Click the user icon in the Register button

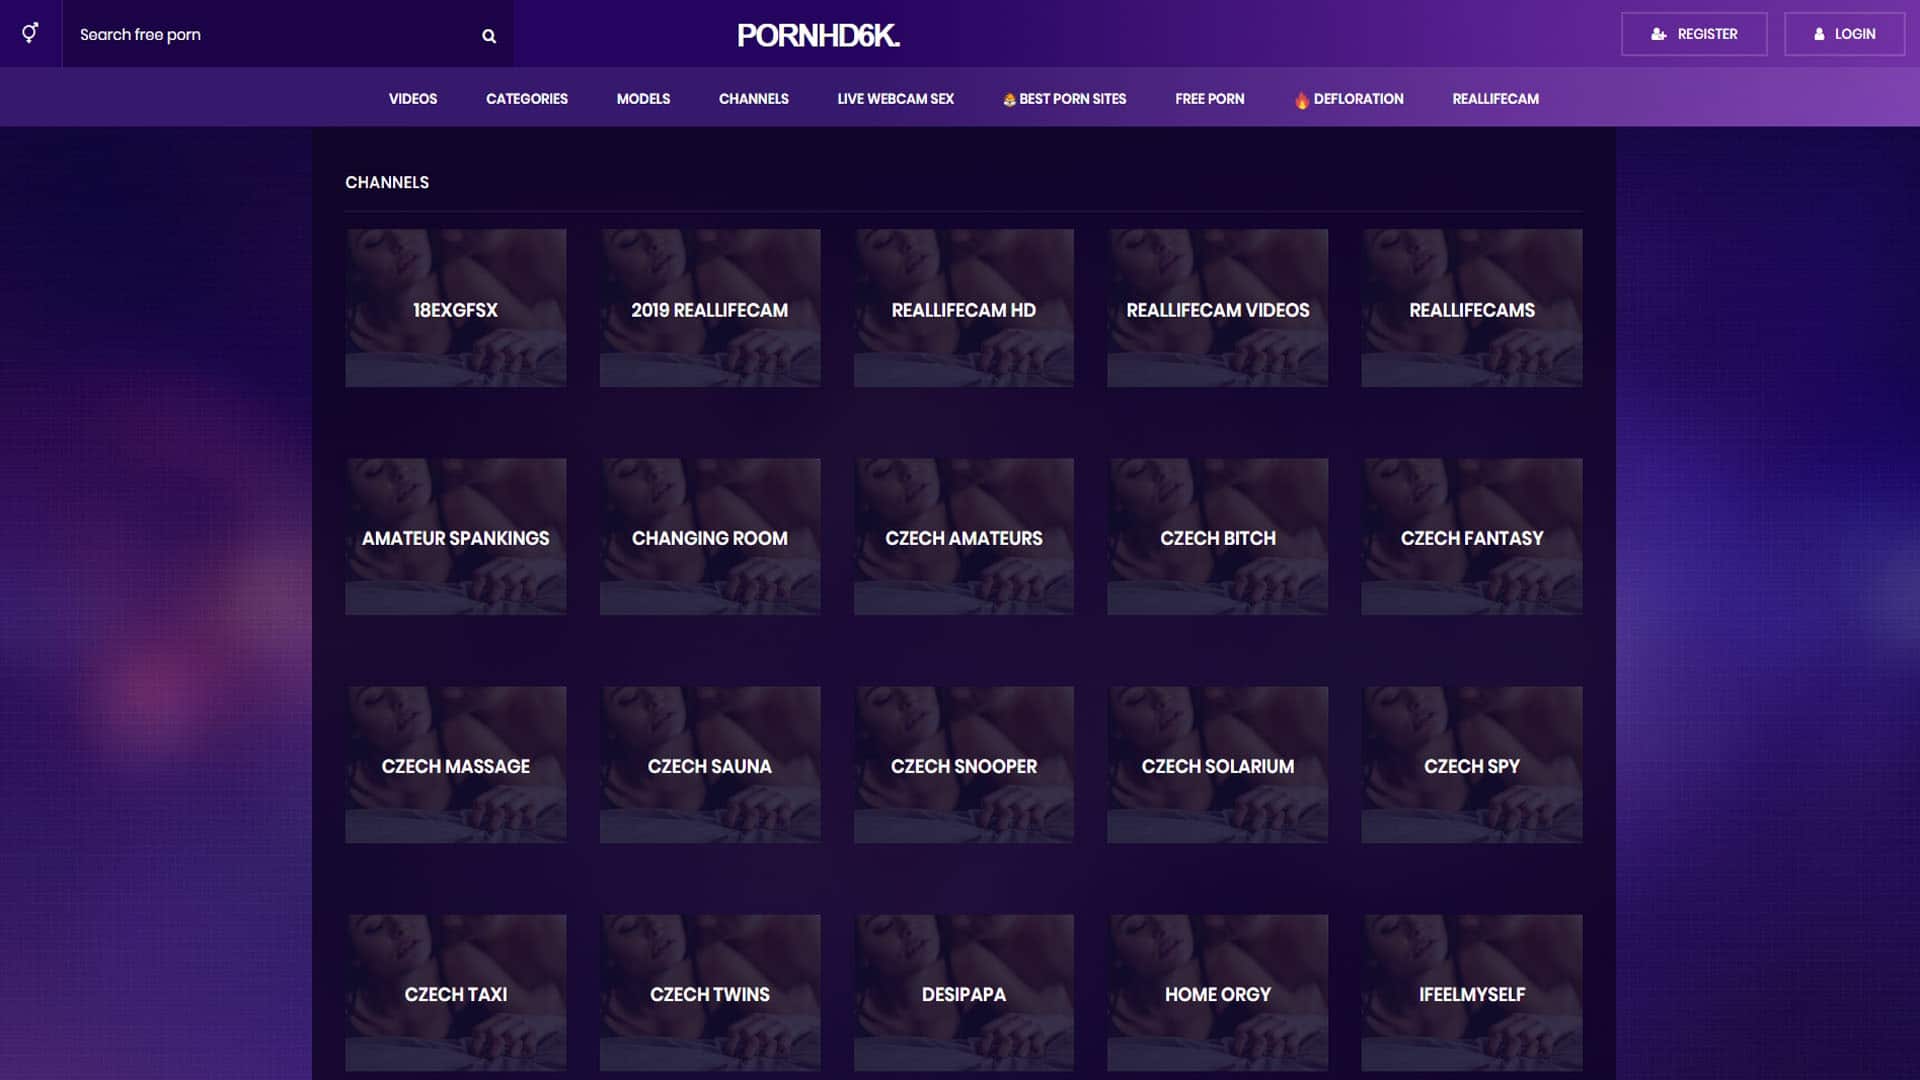coord(1658,34)
